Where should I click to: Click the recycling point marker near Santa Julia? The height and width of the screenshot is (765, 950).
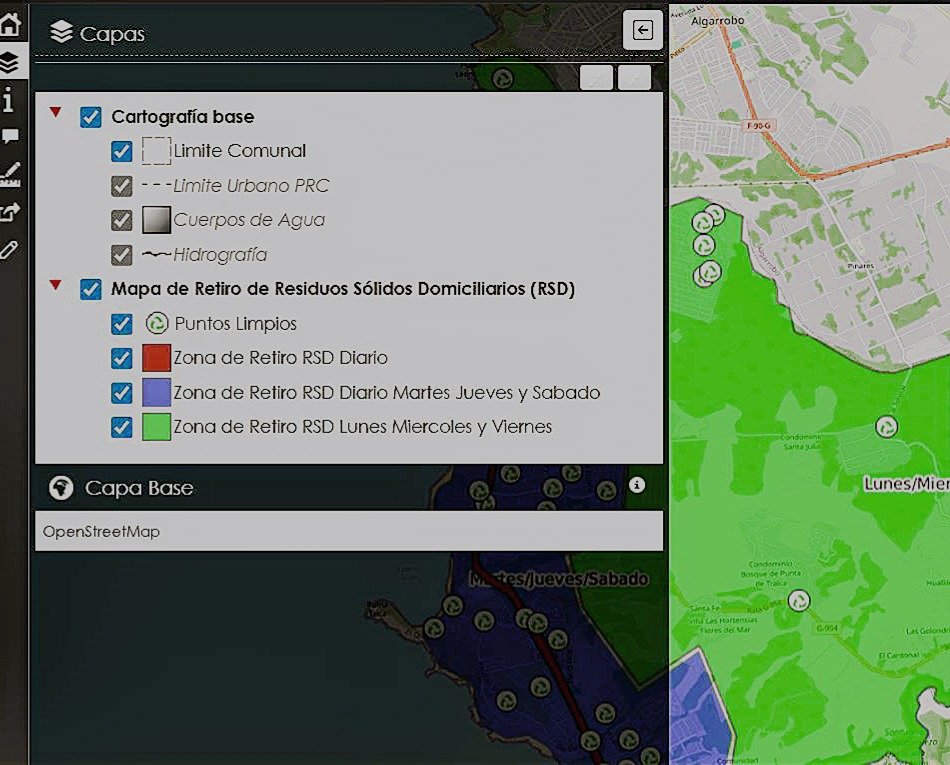[886, 427]
